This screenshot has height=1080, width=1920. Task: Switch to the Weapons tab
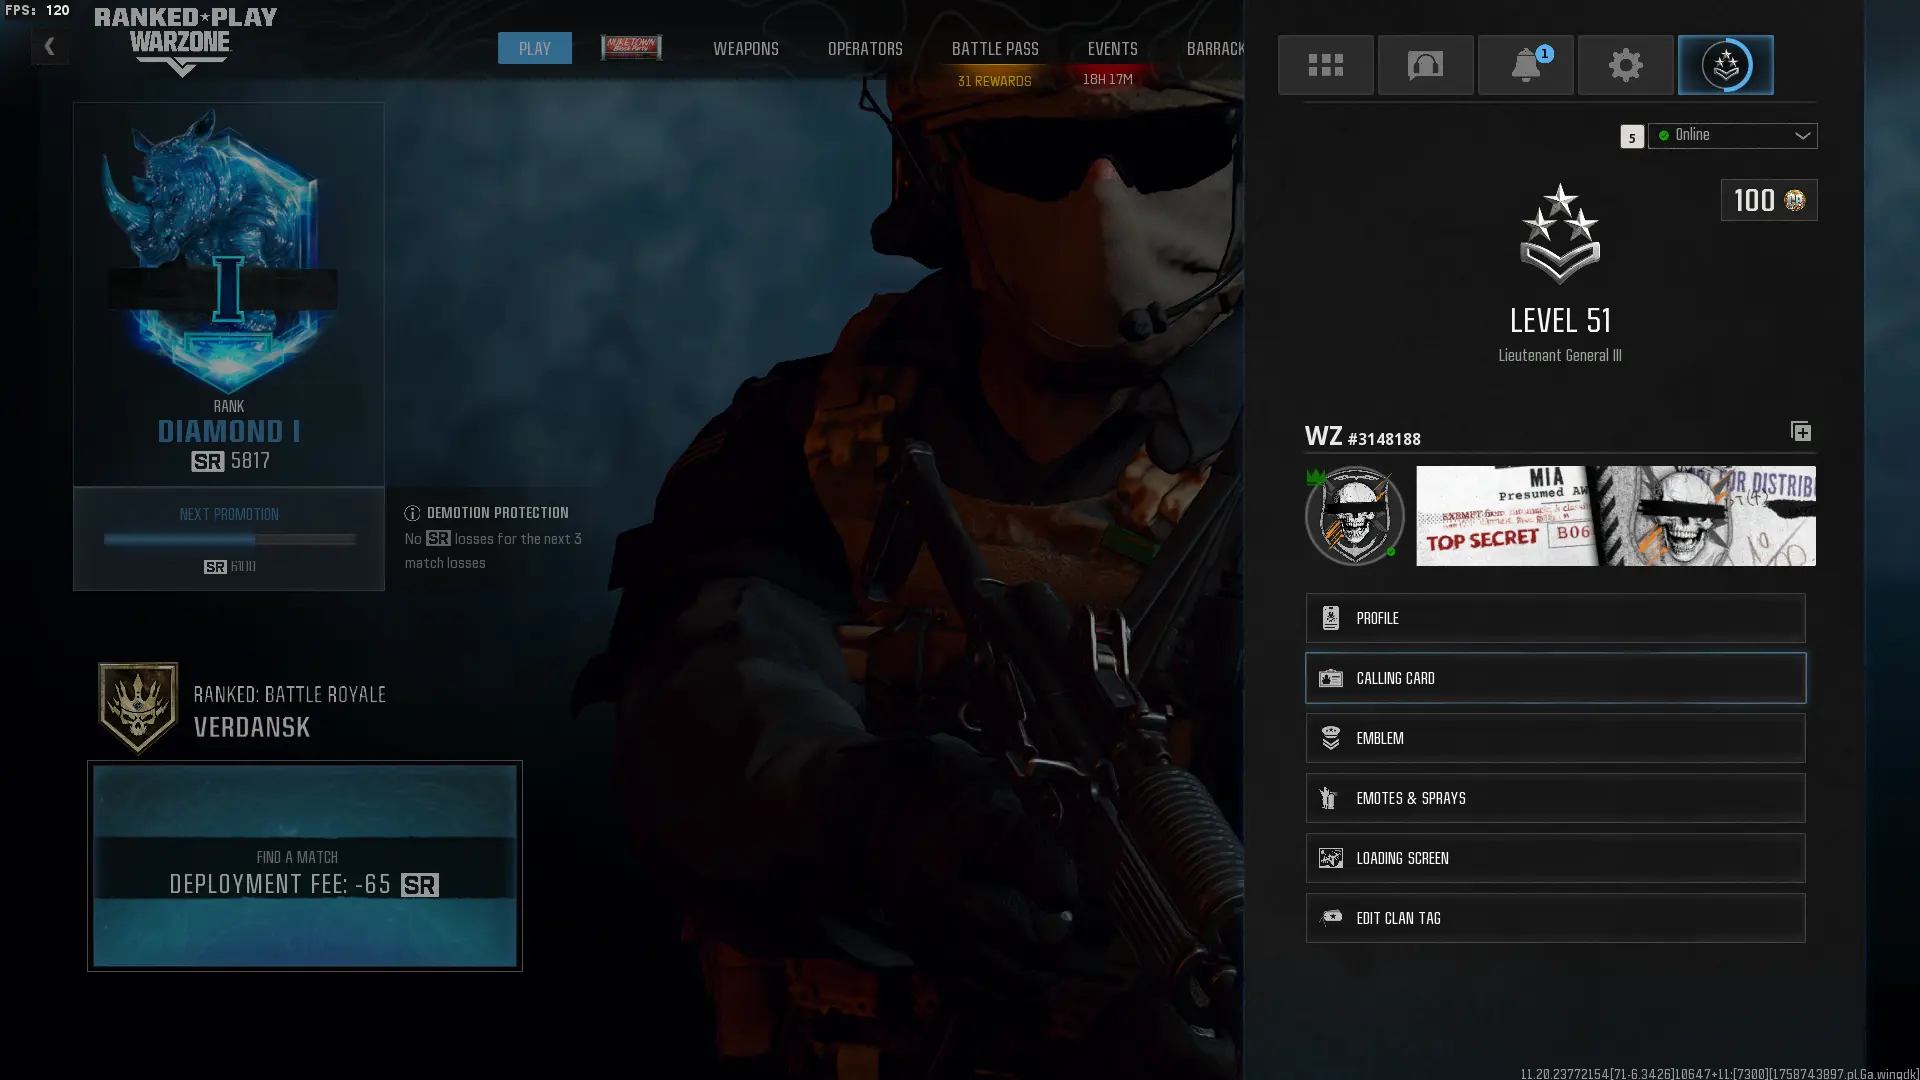[745, 48]
